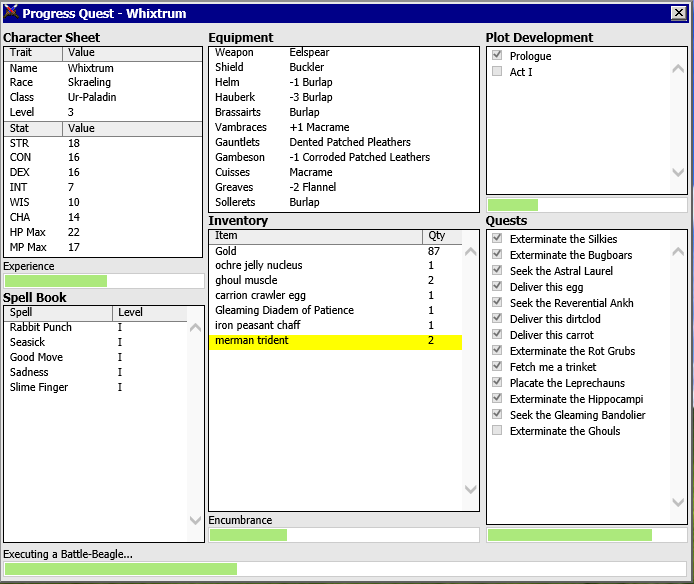The width and height of the screenshot is (694, 584).
Task: Click the Vambraces +1 Macrame row
Action: (x=344, y=128)
